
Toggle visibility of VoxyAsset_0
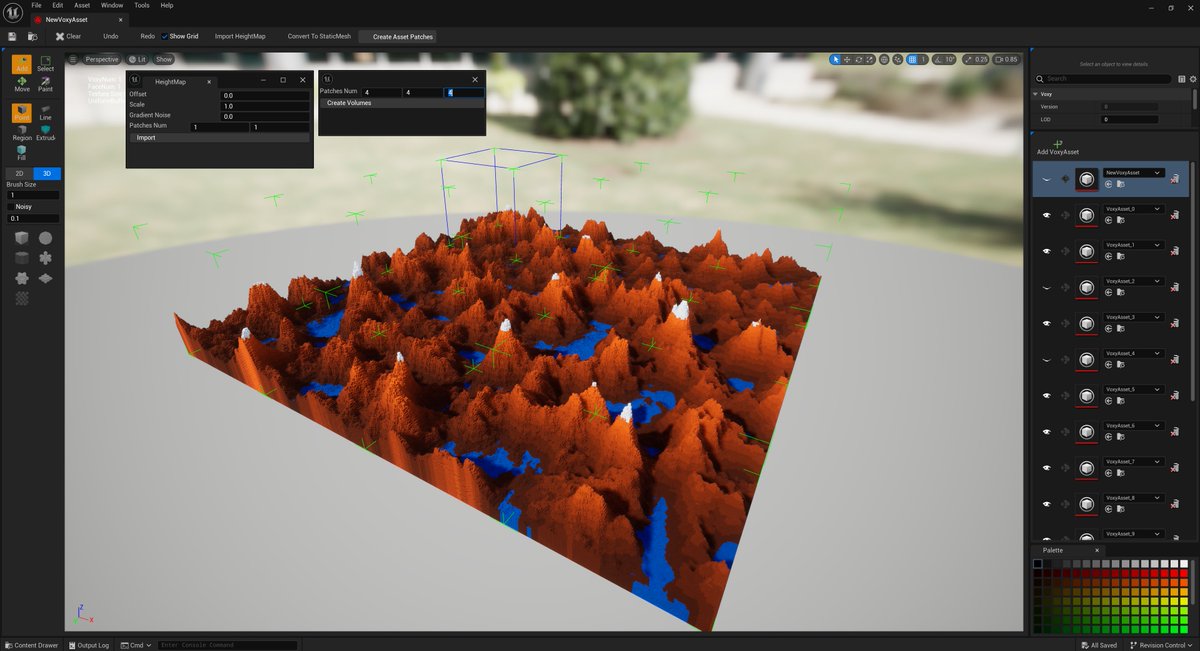tap(1047, 215)
